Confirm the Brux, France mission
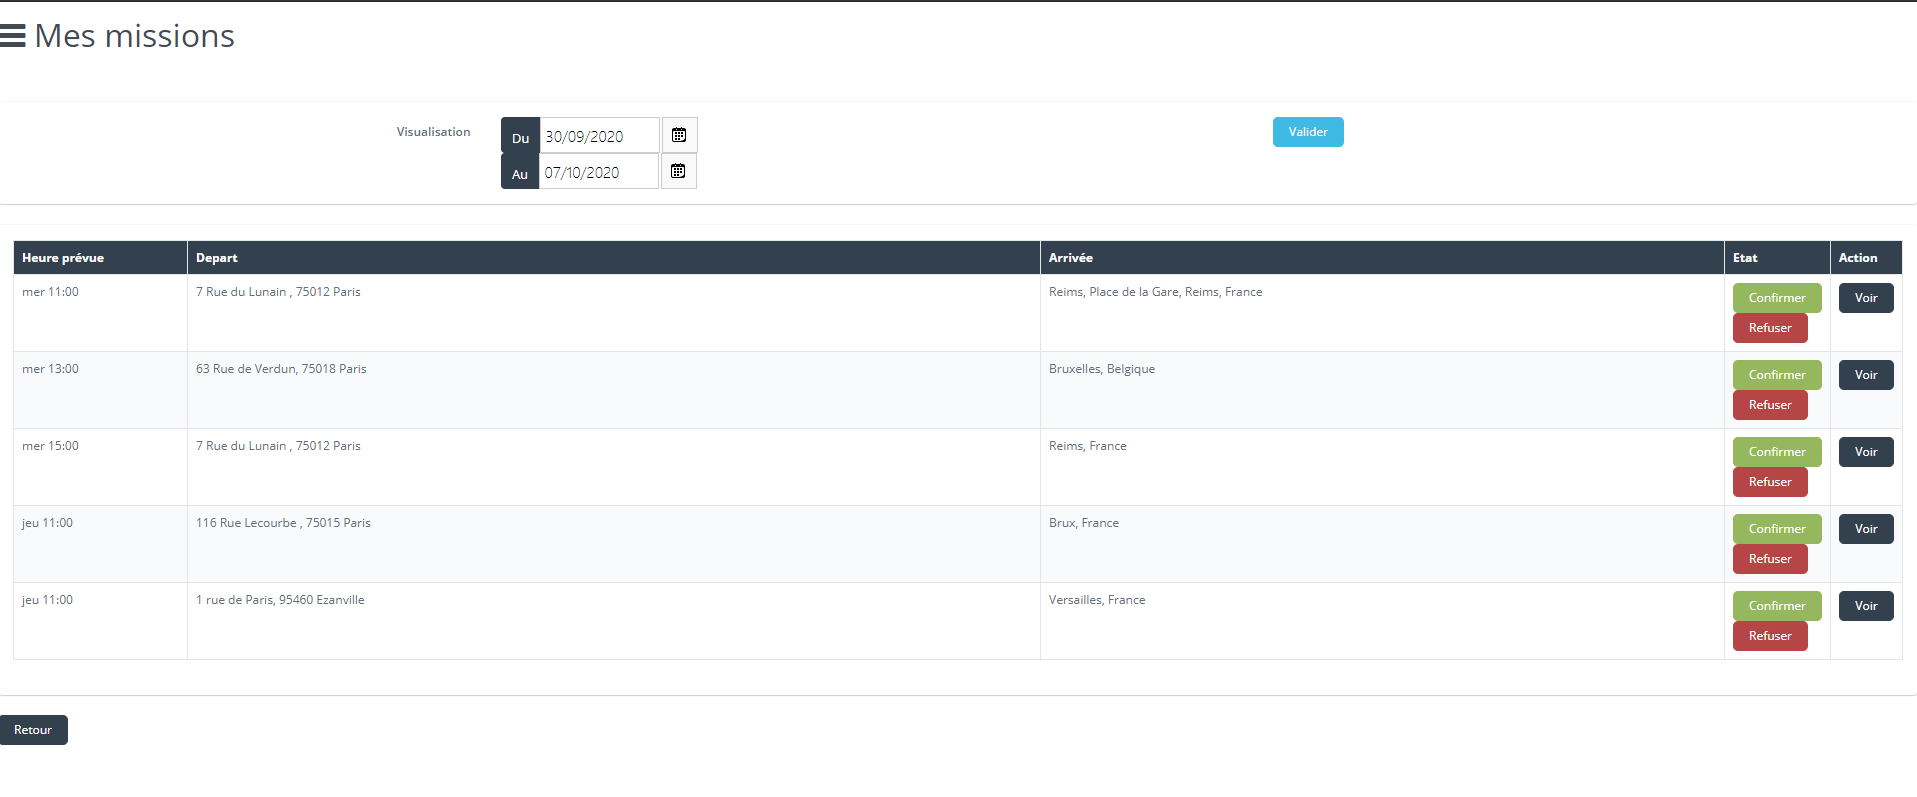This screenshot has height=797, width=1917. 1776,529
